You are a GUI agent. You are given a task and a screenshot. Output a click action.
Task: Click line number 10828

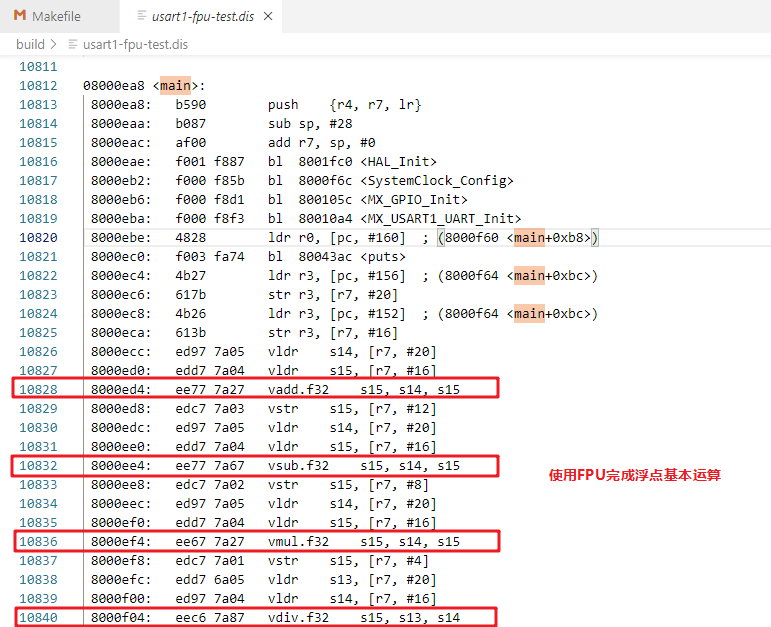click(x=38, y=389)
